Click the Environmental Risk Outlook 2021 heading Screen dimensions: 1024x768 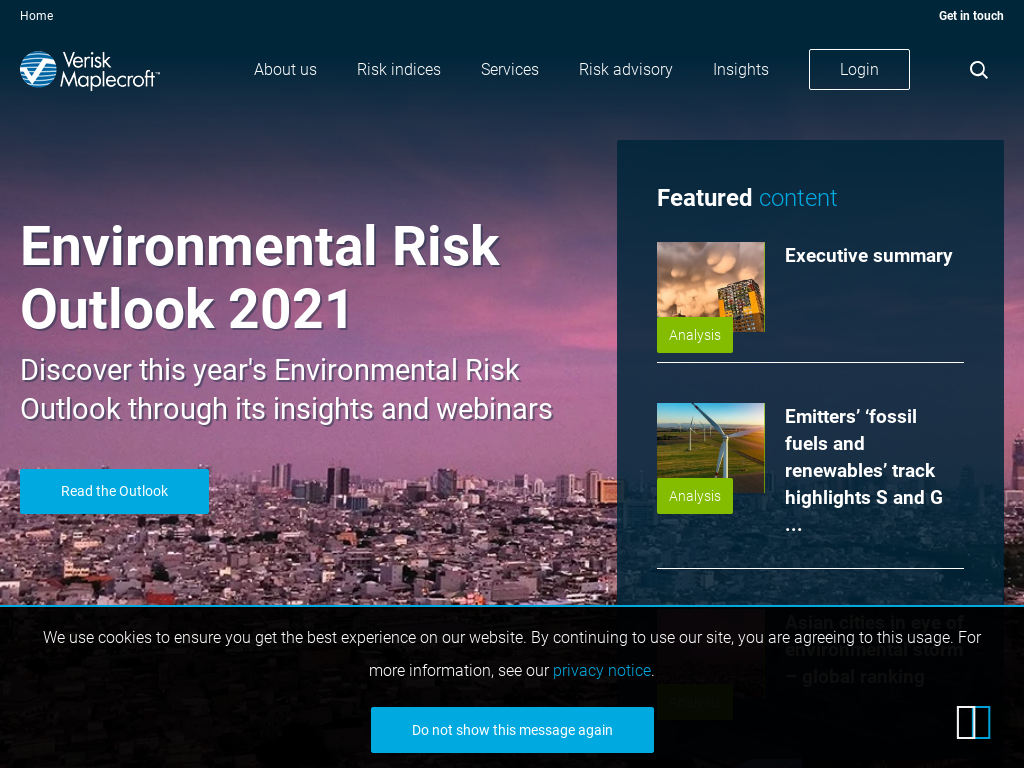tap(260, 278)
